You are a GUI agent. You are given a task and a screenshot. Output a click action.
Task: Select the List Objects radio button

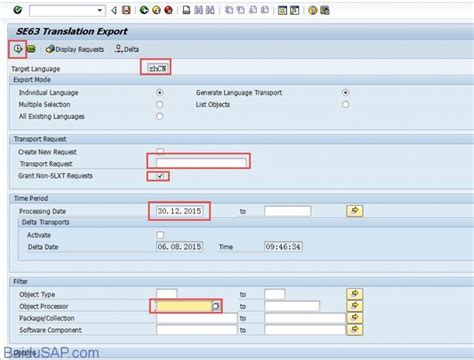tap(345, 104)
